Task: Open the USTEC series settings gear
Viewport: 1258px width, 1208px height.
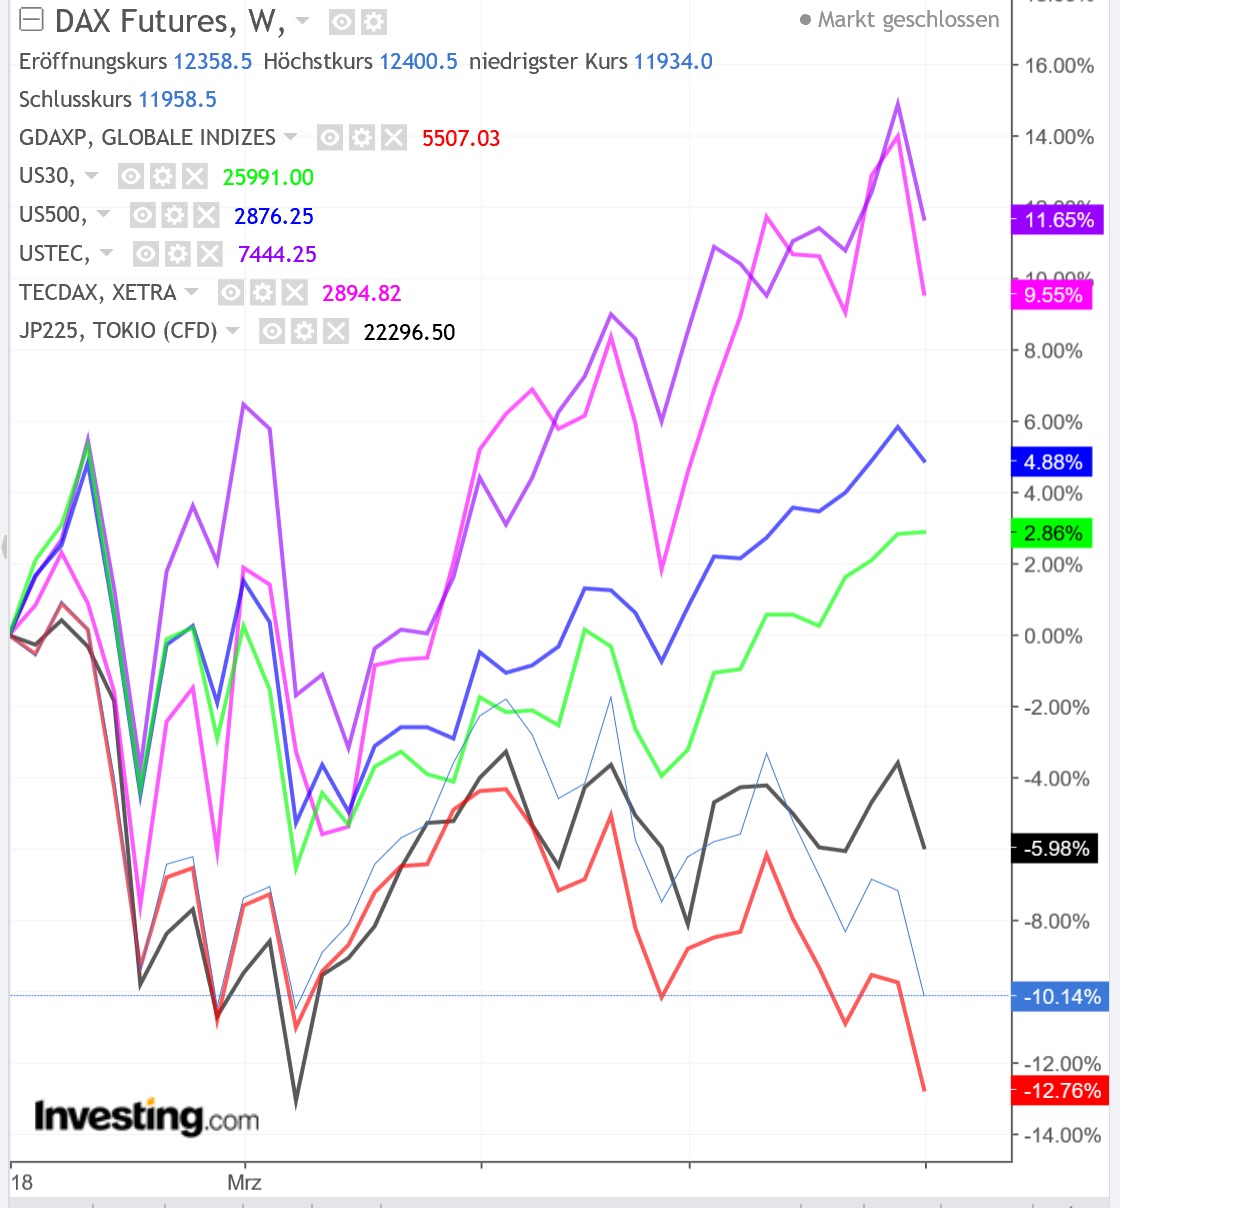Action: [177, 254]
